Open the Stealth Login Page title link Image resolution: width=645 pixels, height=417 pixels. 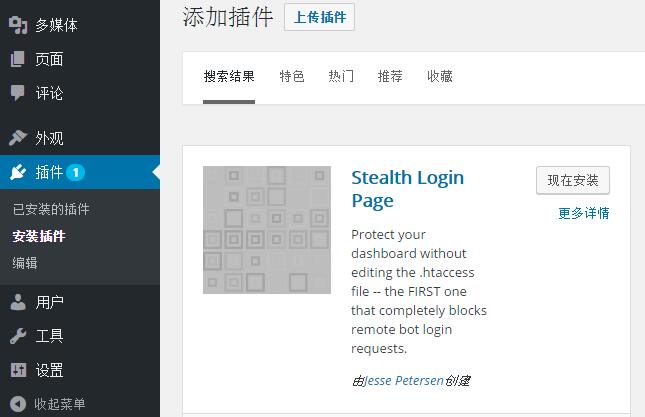[x=408, y=189]
